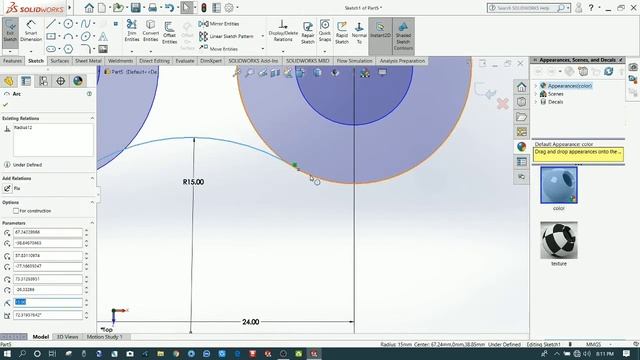
Task: Switch to the Features tab
Action: point(12,61)
